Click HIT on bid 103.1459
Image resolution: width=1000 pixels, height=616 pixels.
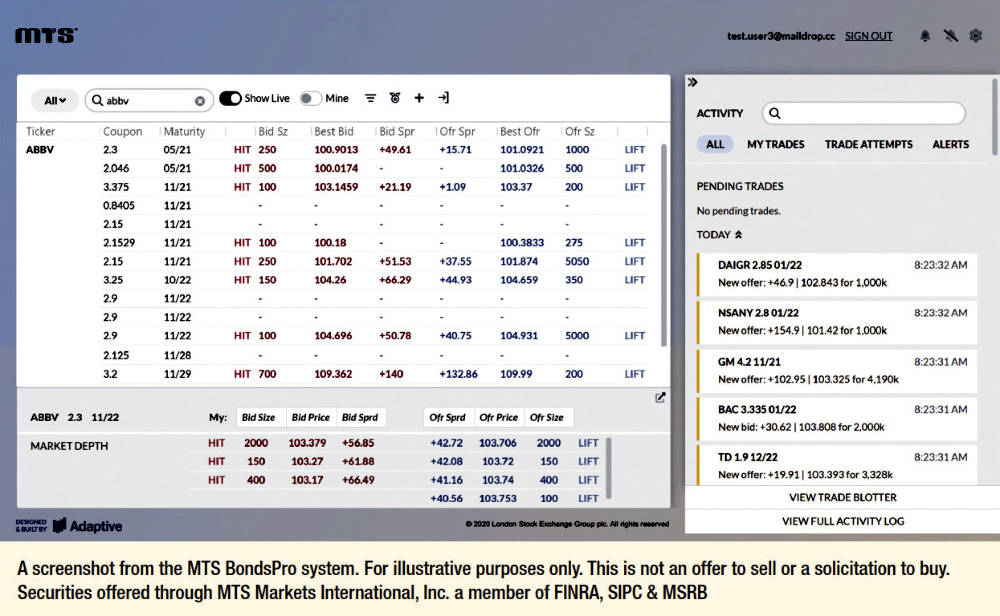tap(242, 187)
